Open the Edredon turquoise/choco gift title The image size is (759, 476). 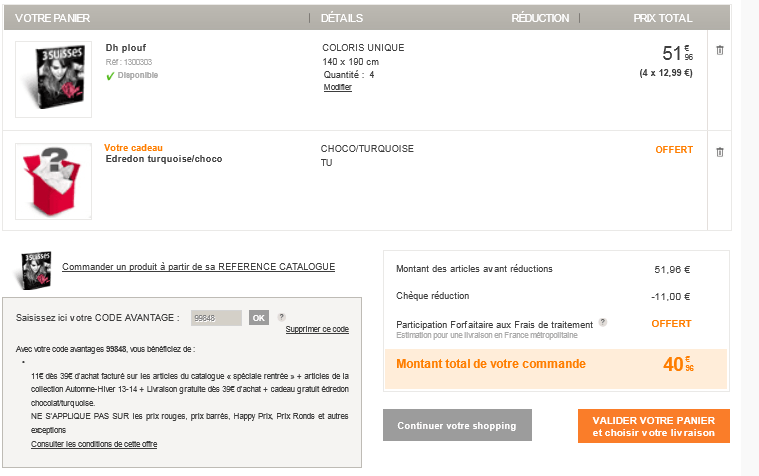click(x=163, y=159)
